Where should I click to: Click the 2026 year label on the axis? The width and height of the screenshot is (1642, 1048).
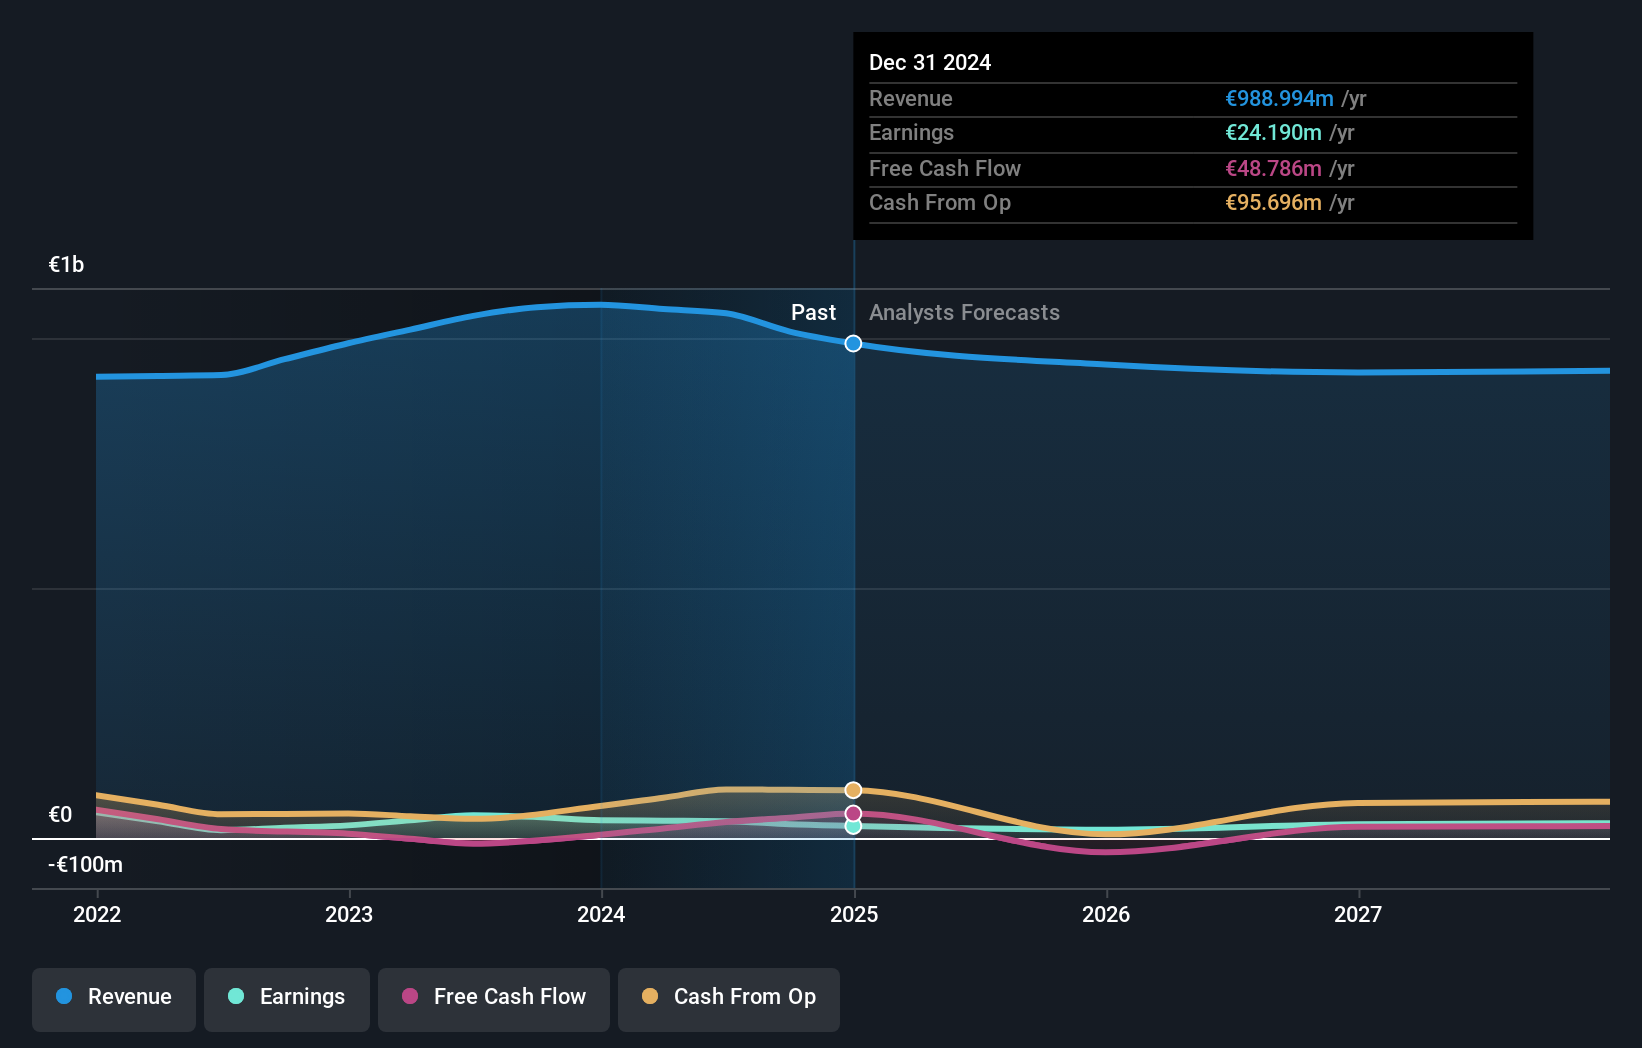tap(1106, 914)
